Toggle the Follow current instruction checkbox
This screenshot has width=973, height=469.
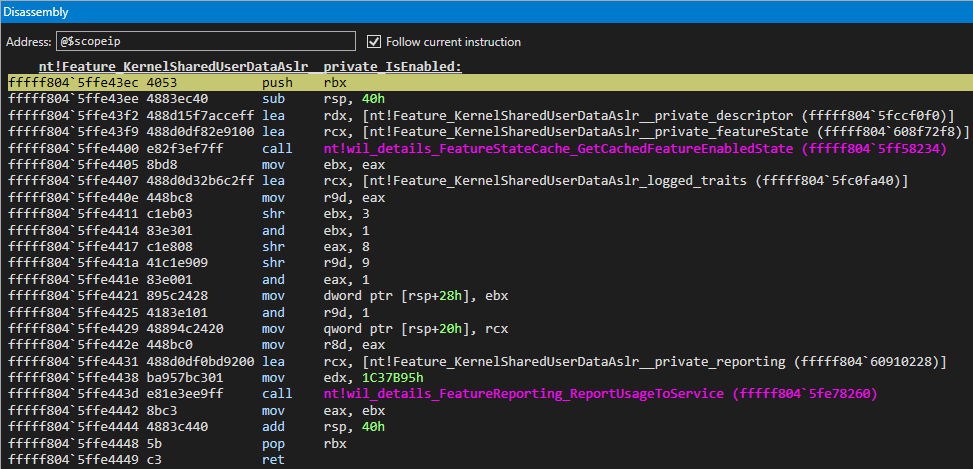tap(375, 42)
